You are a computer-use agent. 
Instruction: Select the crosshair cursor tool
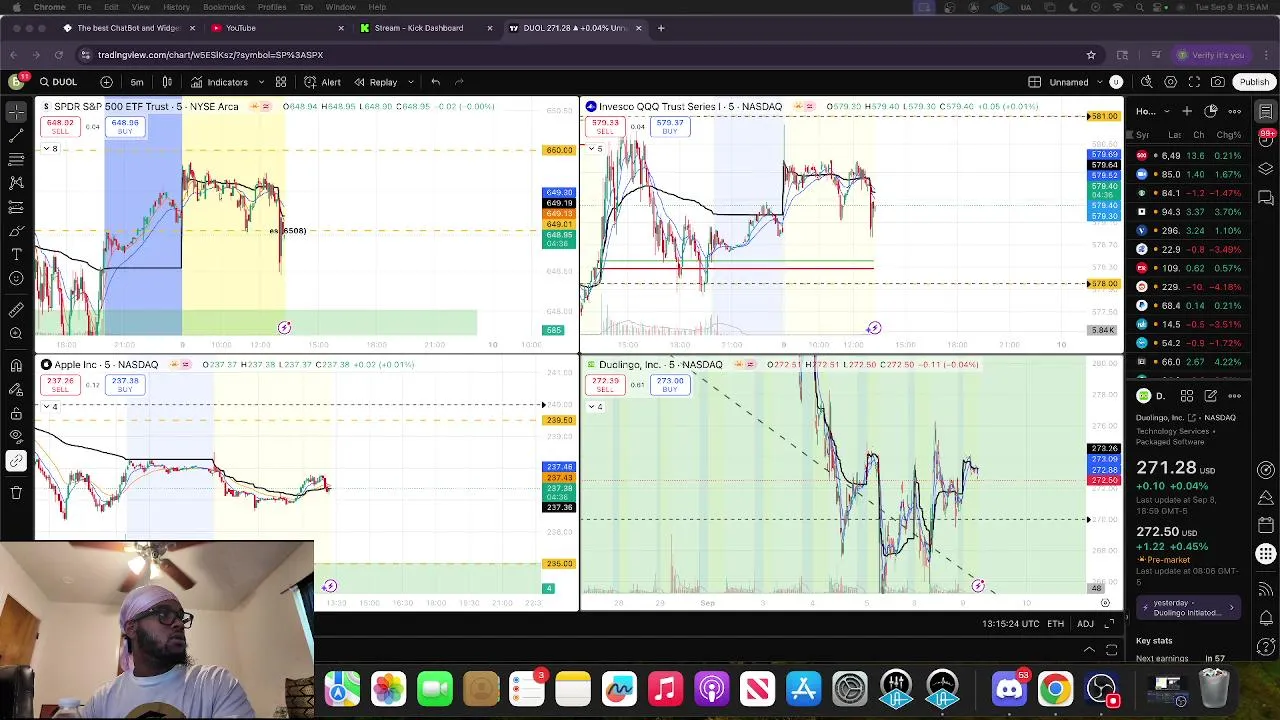16,110
